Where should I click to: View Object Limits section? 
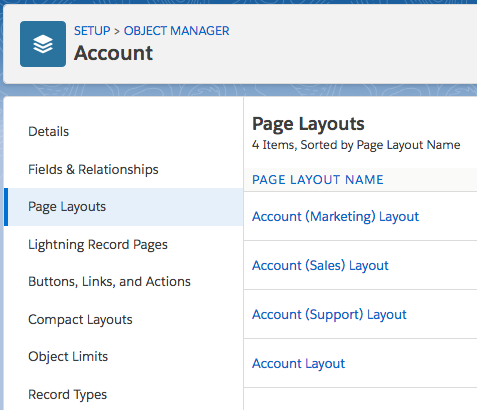(x=68, y=357)
